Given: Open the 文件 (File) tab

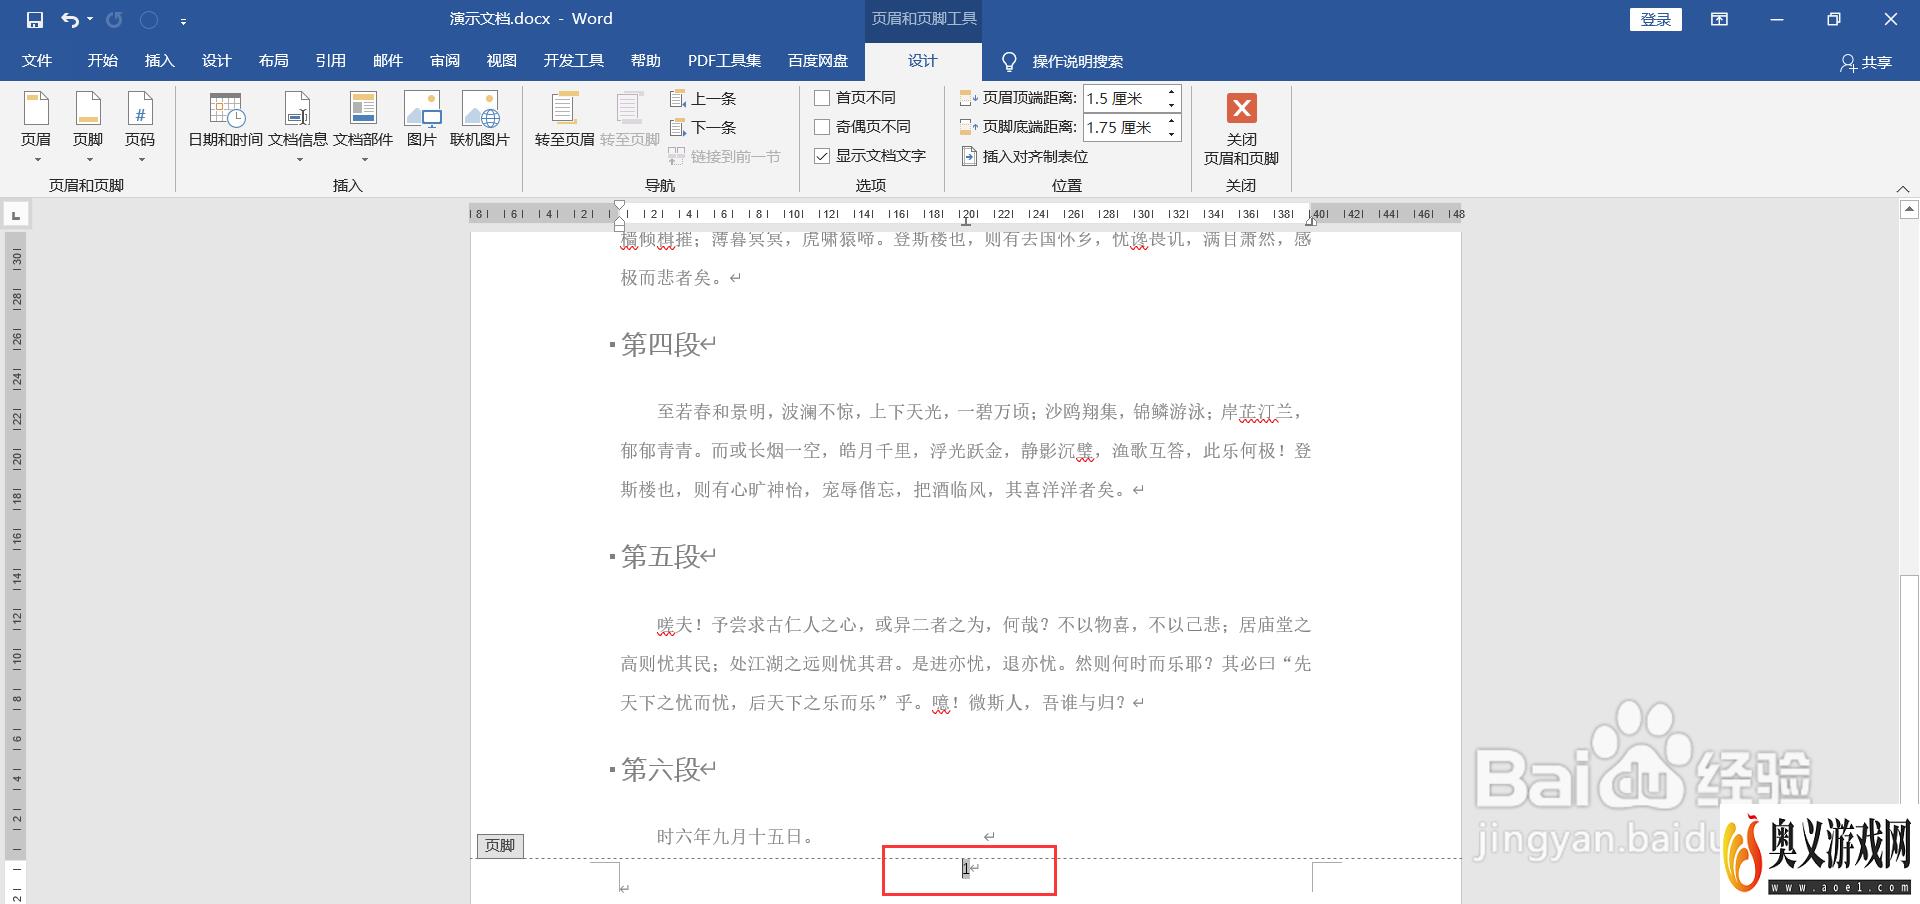Looking at the screenshot, I should coord(37,61).
